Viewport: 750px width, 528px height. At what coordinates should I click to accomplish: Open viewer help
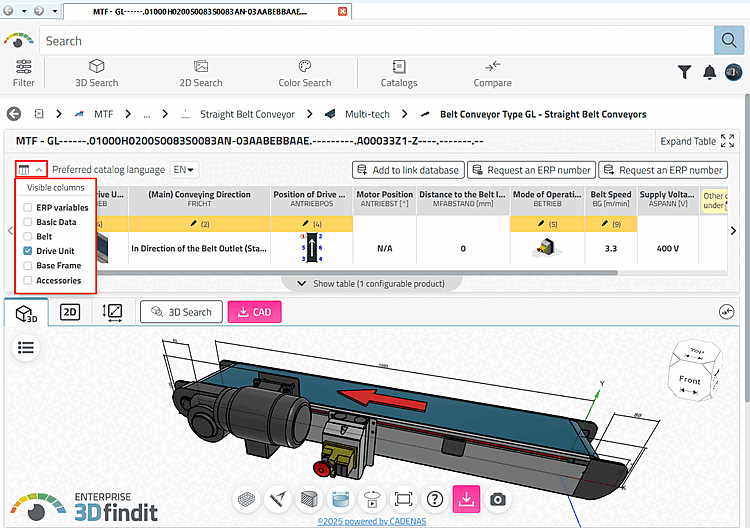click(435, 499)
